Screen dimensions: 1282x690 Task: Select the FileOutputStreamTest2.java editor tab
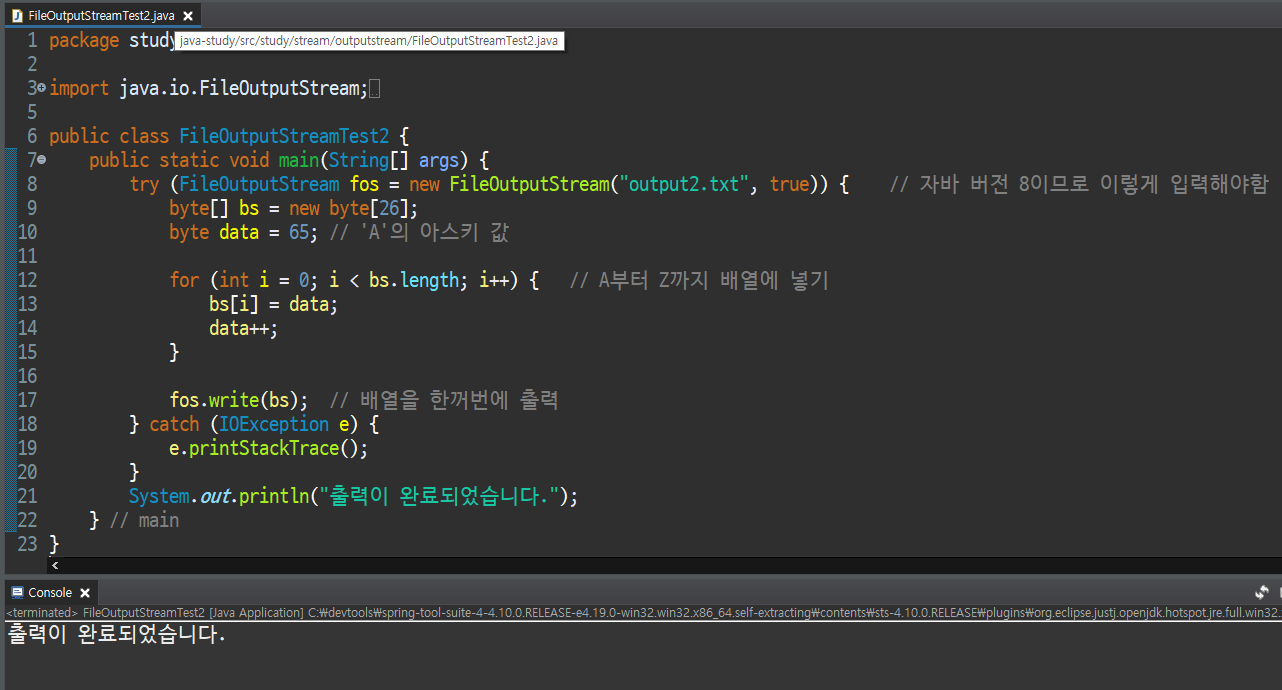100,15
